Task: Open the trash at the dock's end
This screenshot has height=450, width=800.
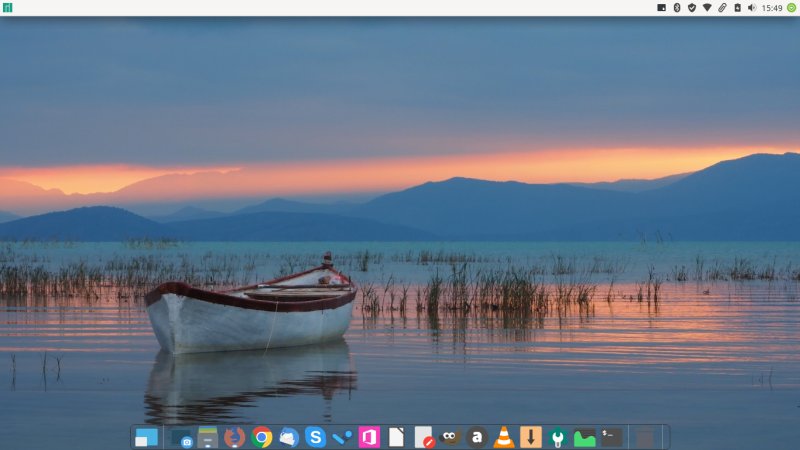Action: (x=646, y=437)
